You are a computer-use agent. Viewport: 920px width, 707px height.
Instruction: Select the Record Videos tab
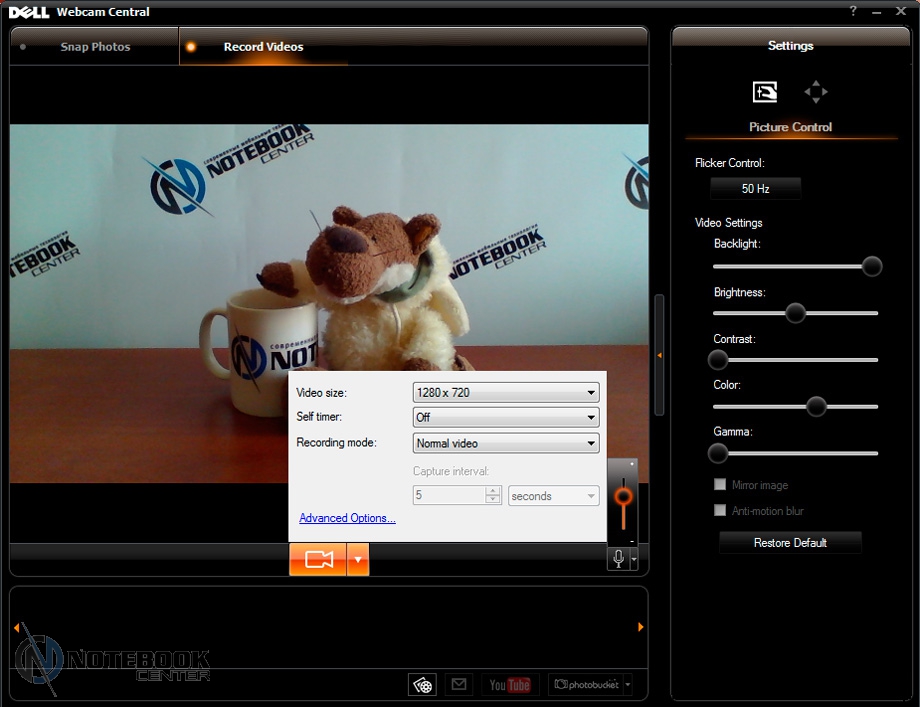click(263, 47)
